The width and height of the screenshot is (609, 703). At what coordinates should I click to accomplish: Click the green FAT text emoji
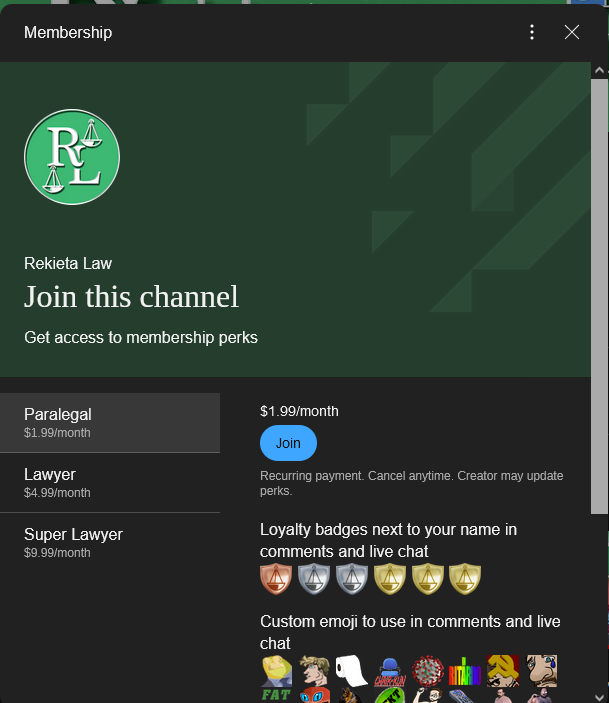coord(276,695)
